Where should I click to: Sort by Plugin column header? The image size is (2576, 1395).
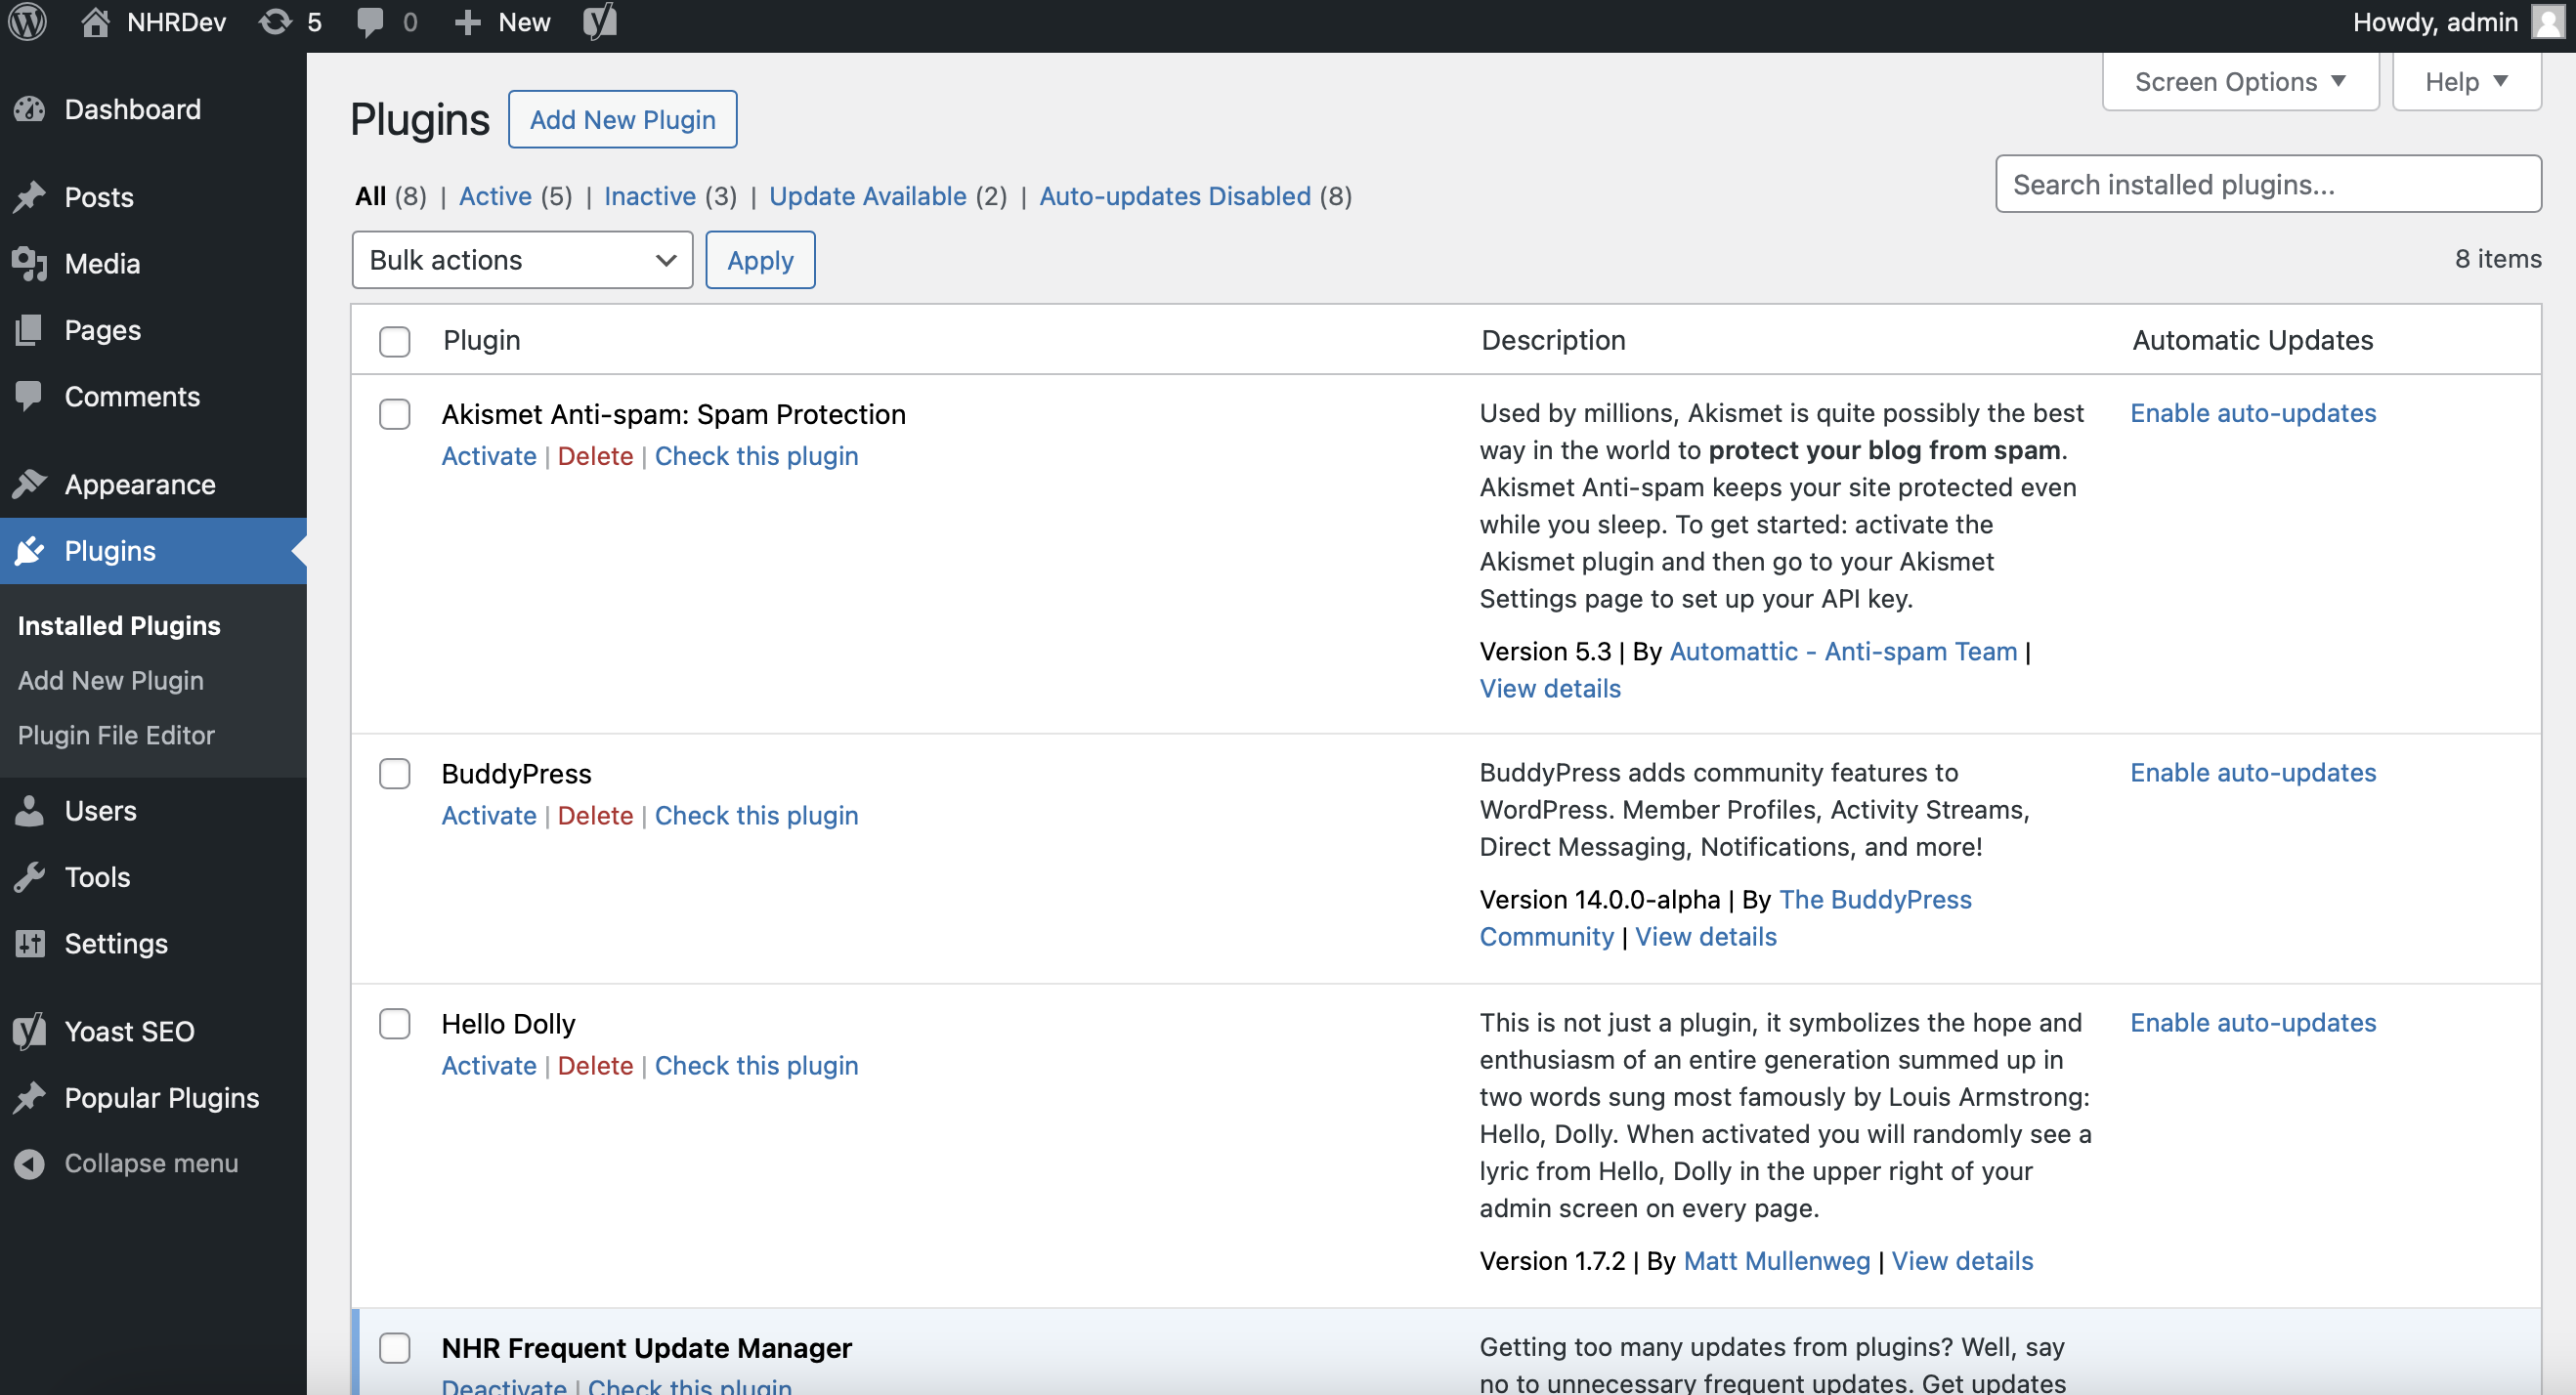[482, 341]
